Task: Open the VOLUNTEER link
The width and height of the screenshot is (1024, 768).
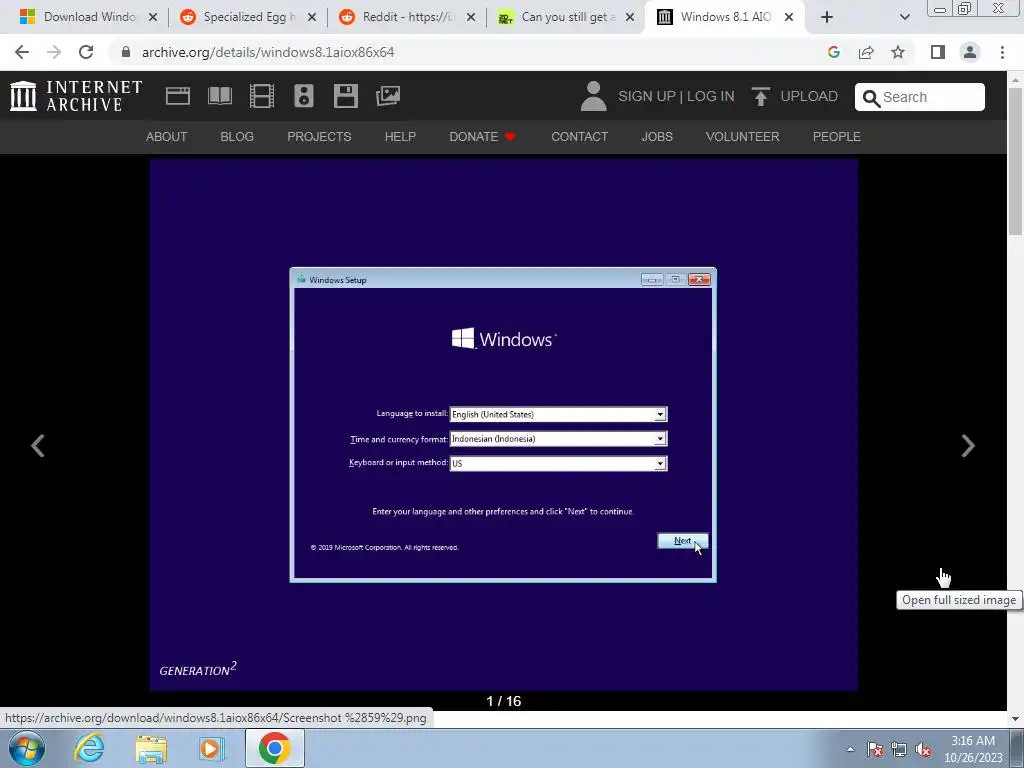Action: coord(743,136)
